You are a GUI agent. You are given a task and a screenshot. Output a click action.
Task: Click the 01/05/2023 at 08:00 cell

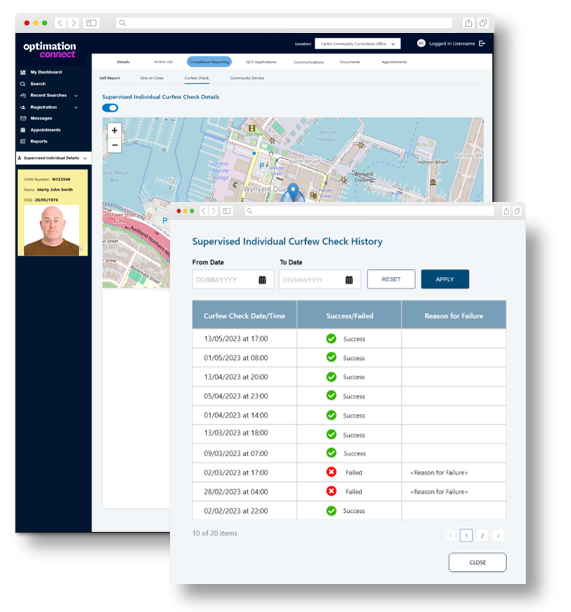[x=244, y=358]
